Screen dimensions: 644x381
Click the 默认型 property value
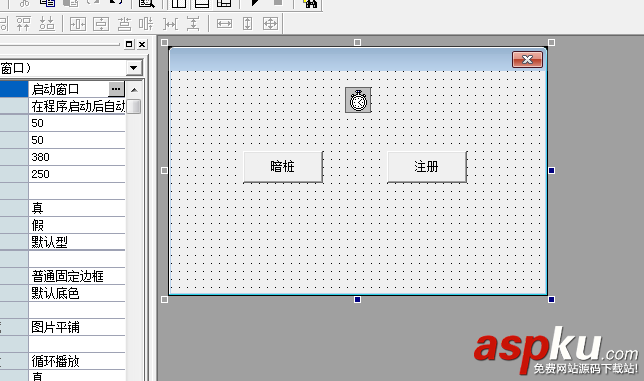tap(77, 242)
